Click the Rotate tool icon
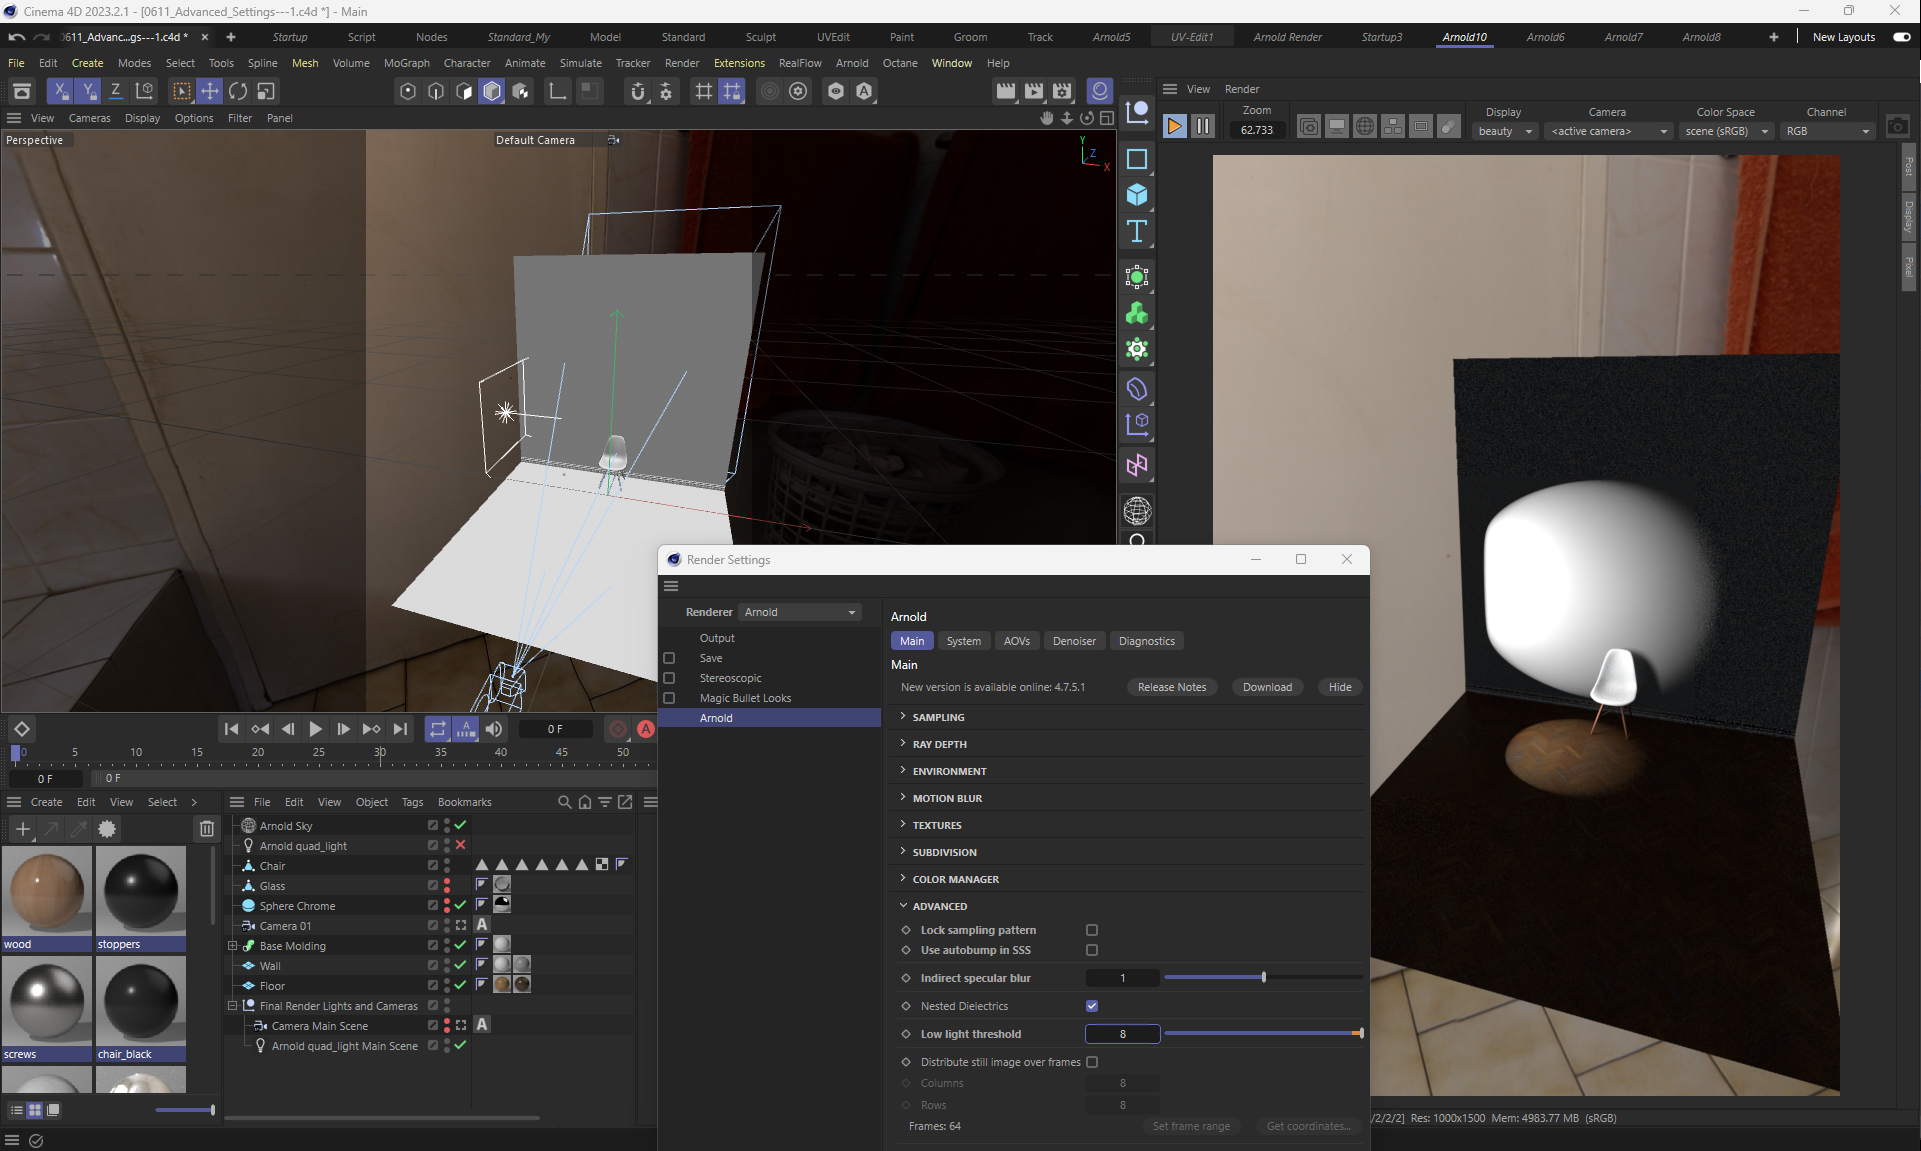The height and width of the screenshot is (1151, 1921). pyautogui.click(x=238, y=91)
